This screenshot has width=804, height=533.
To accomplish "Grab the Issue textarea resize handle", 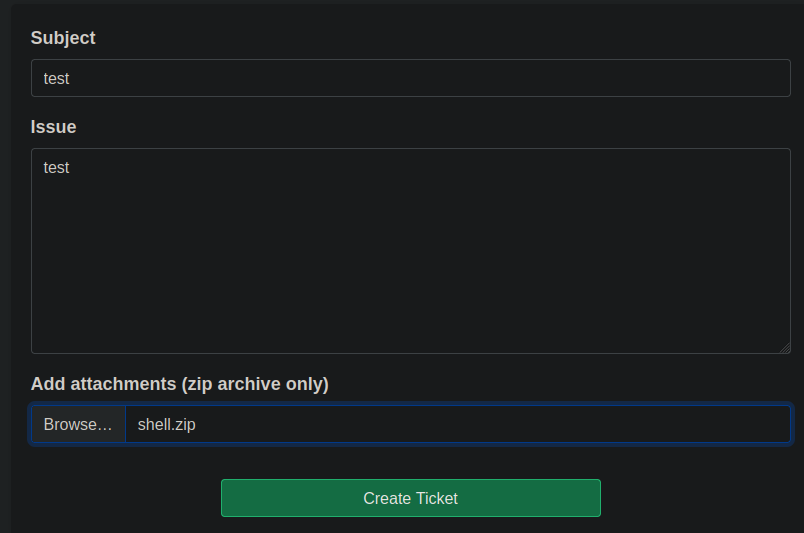I will 785,348.
